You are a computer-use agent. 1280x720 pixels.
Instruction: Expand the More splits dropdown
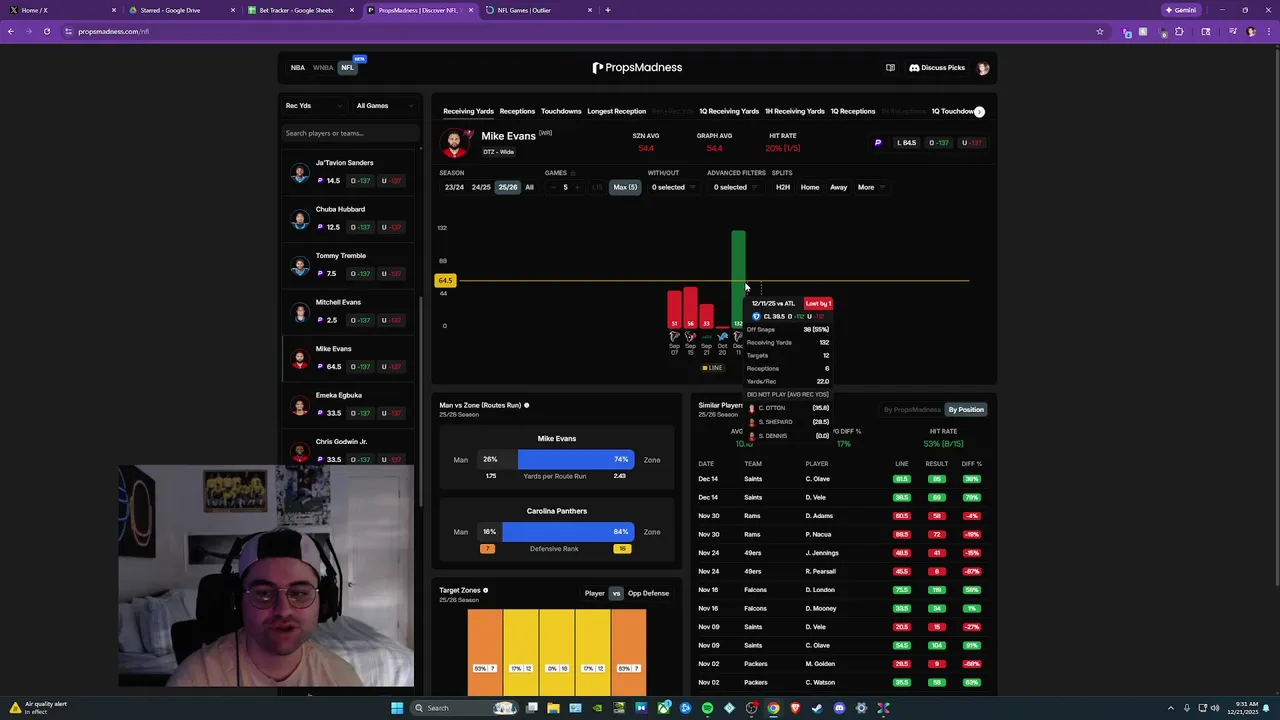coord(870,187)
